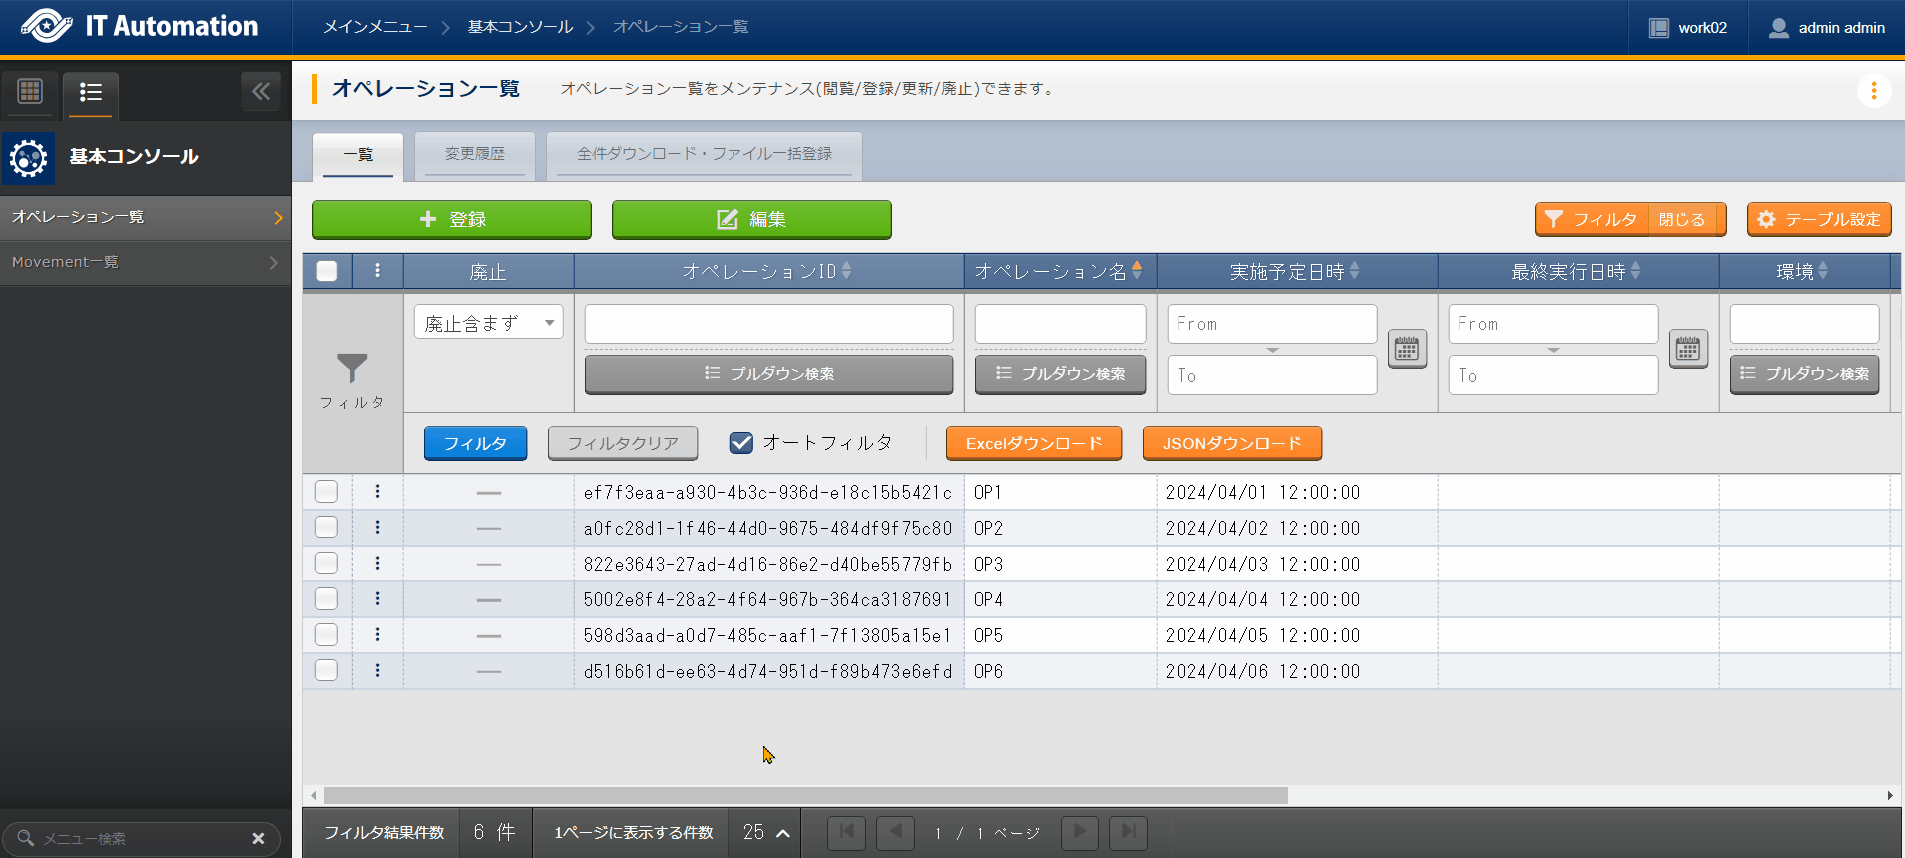Go to next page arrow

(x=1079, y=832)
